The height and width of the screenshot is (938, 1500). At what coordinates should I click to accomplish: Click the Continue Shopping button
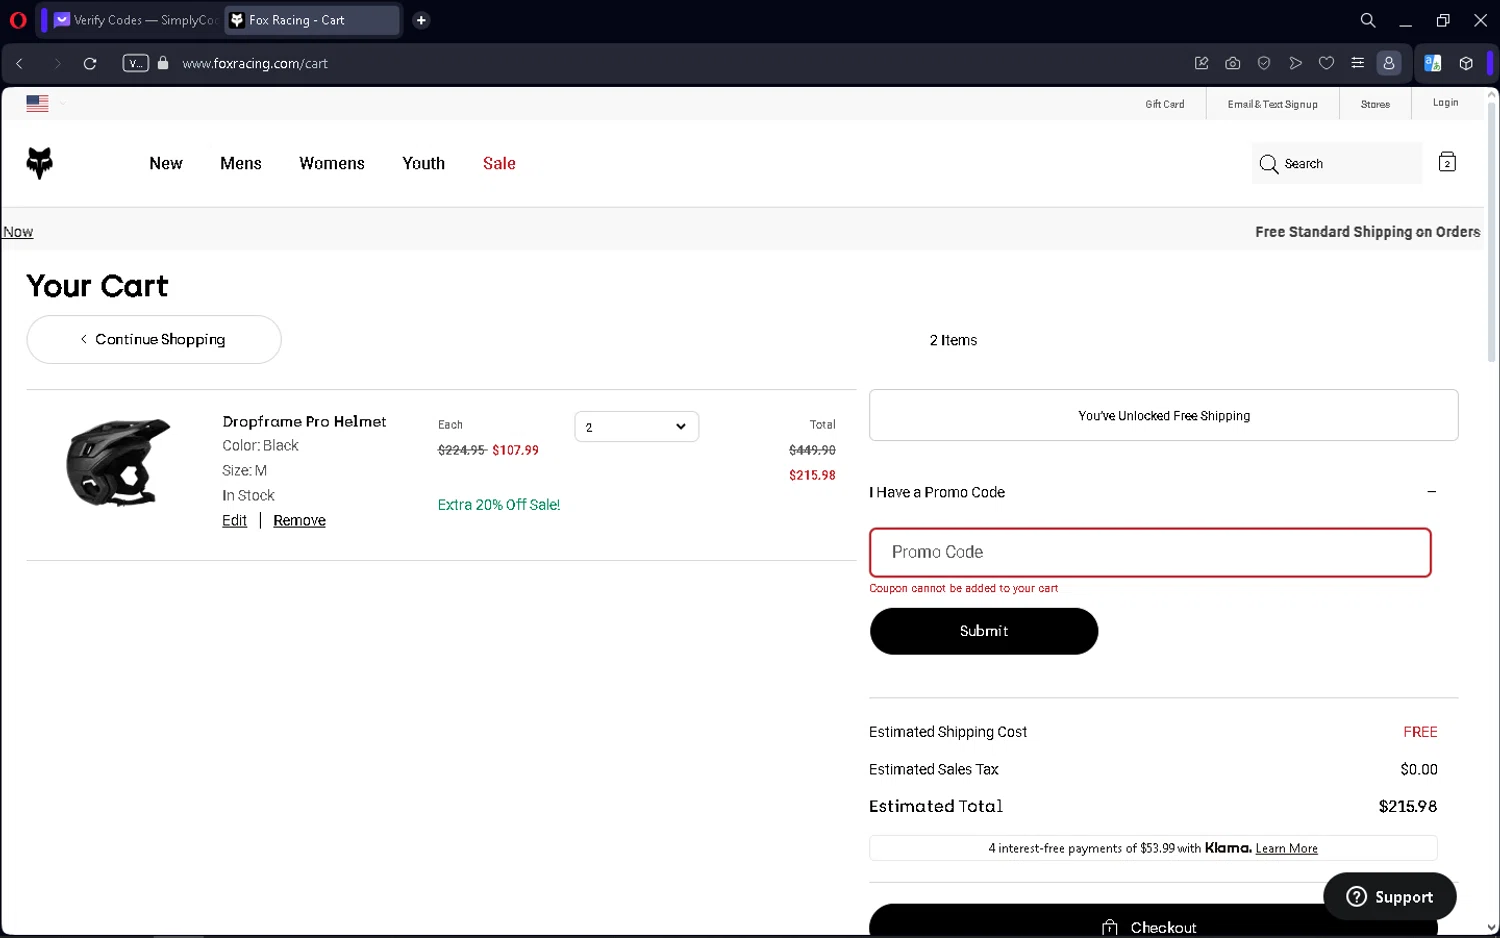click(x=154, y=339)
